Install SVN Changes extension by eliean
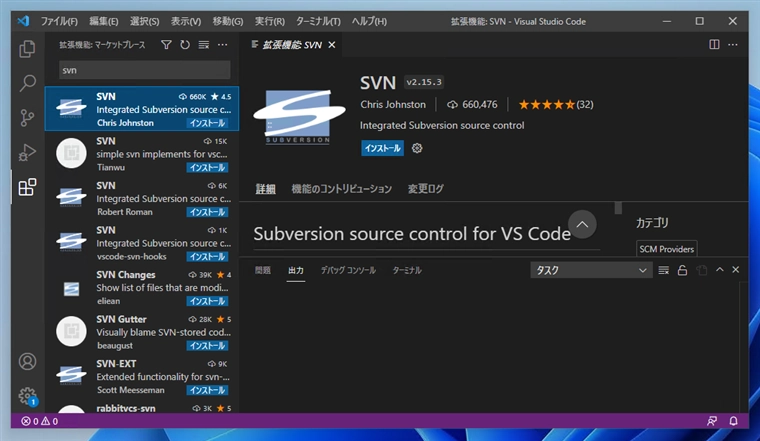The width and height of the screenshot is (760, 441). (207, 301)
